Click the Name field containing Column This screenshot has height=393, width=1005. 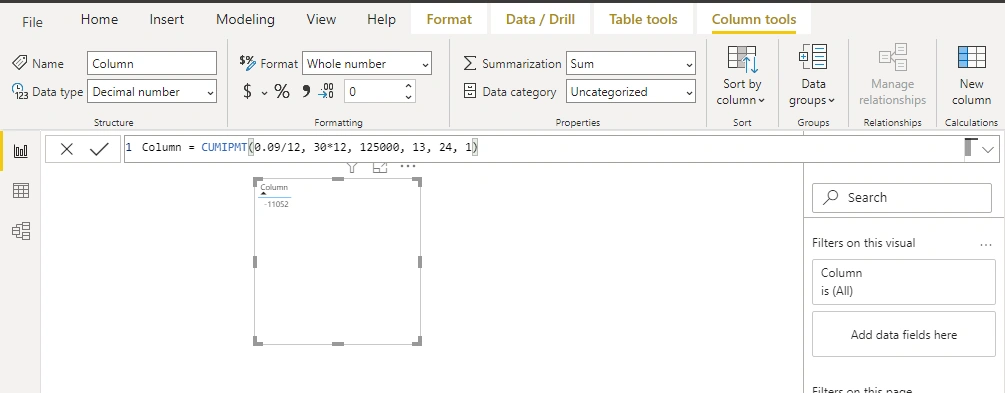tap(152, 63)
